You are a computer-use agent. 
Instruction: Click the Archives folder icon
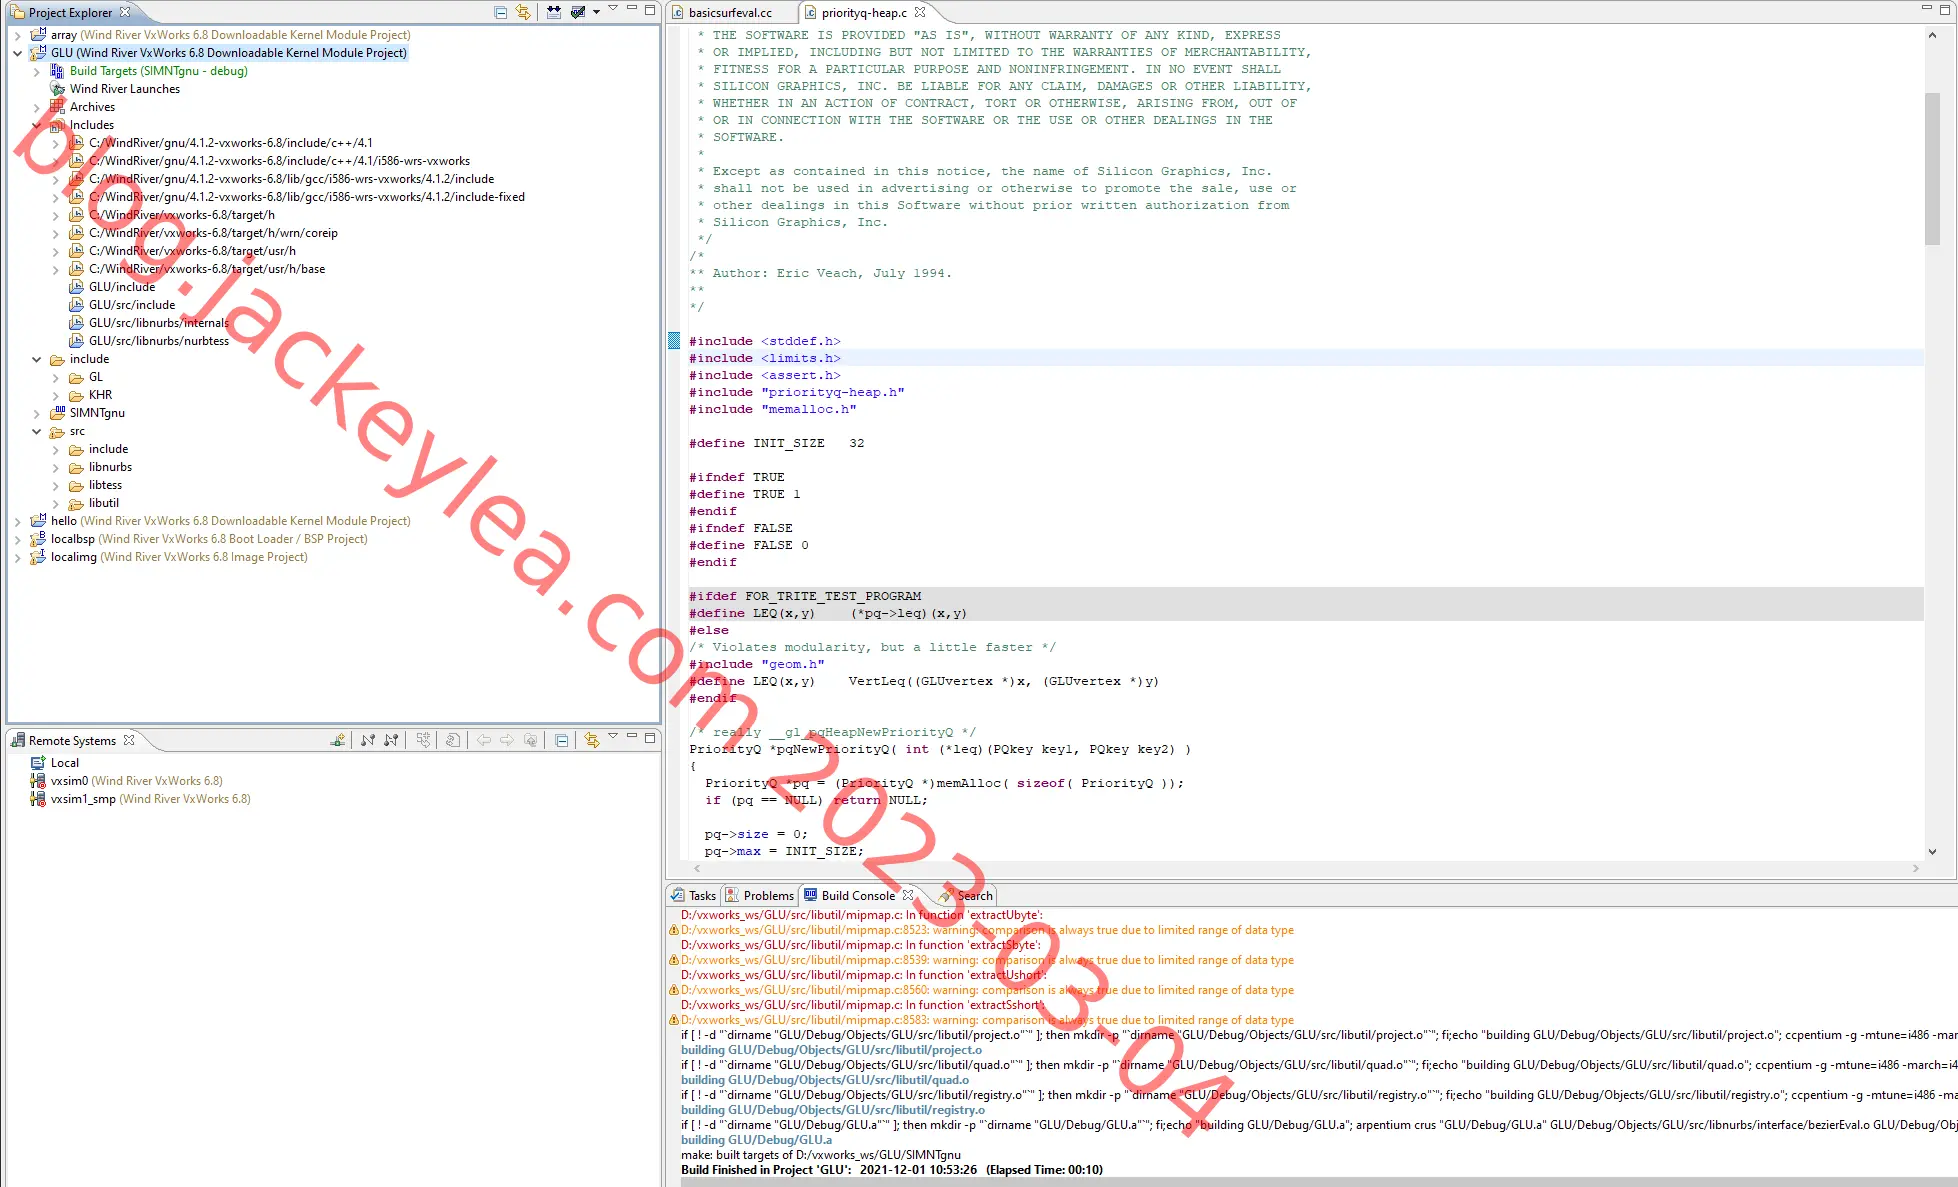pos(57,107)
